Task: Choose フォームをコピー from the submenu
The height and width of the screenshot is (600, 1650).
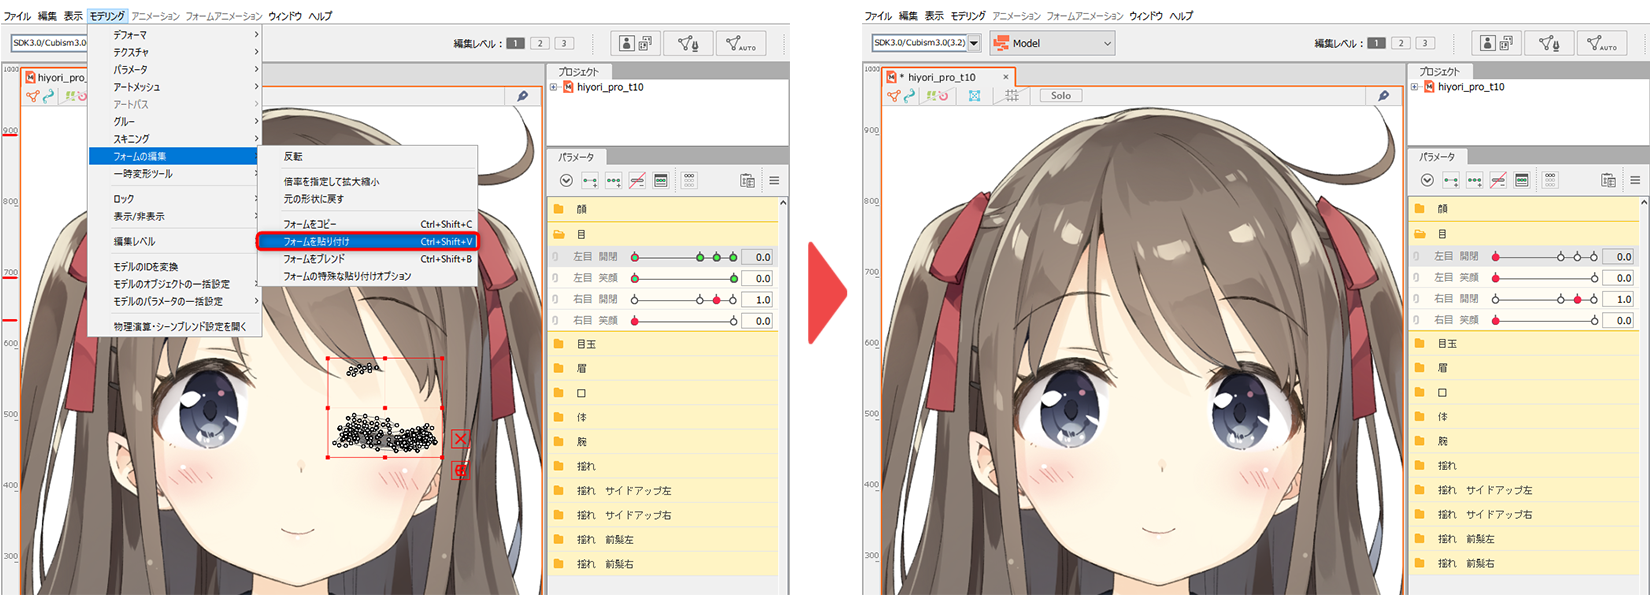Action: [310, 224]
